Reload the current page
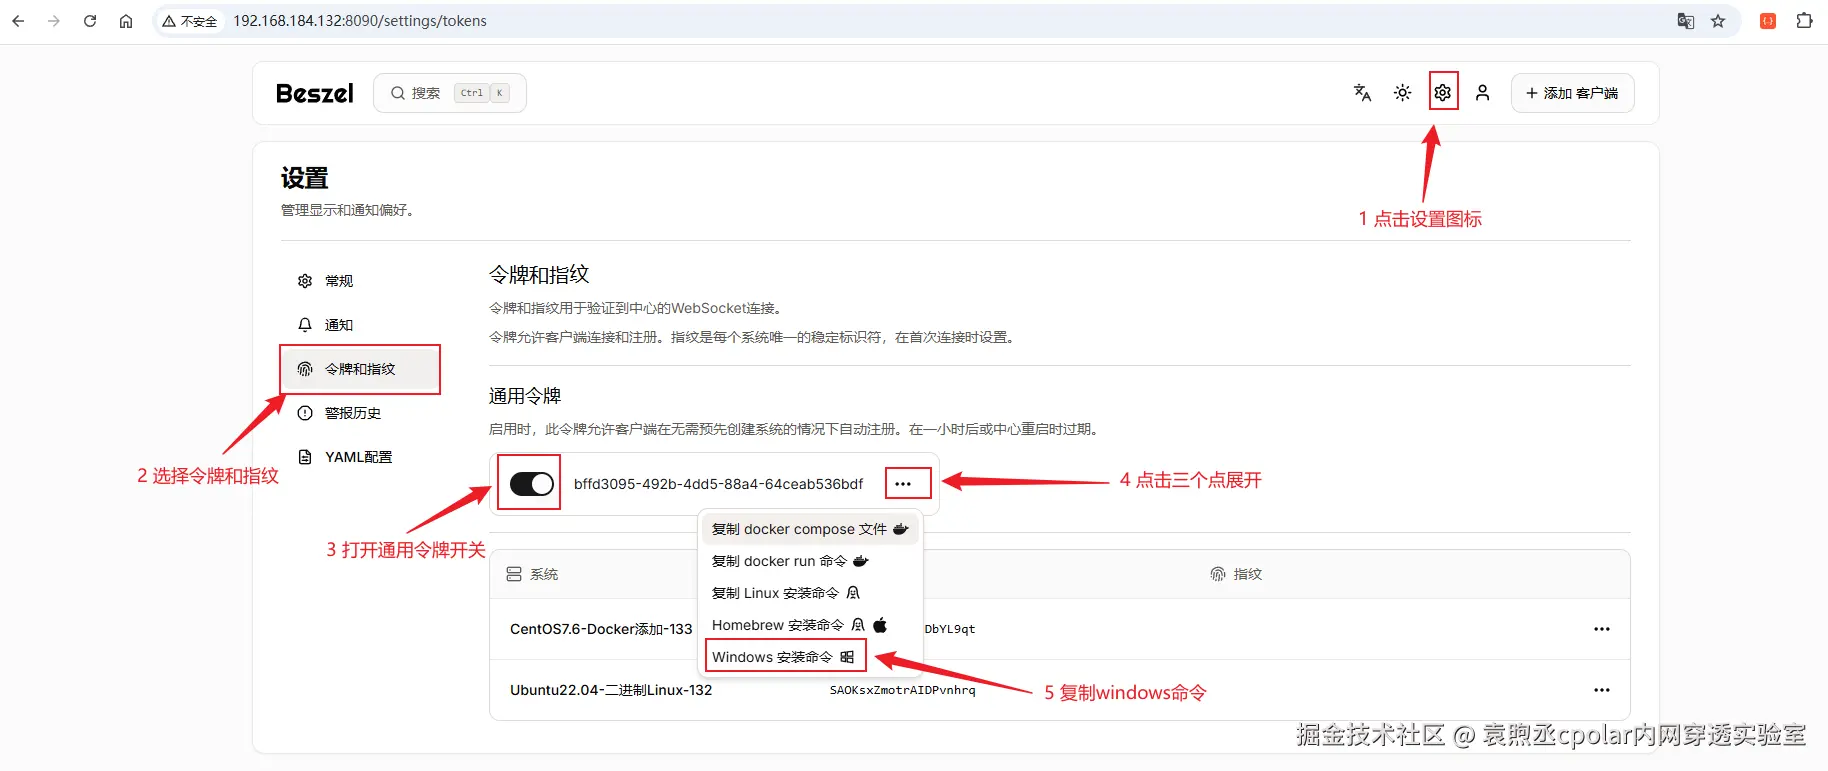This screenshot has width=1828, height=771. [90, 21]
